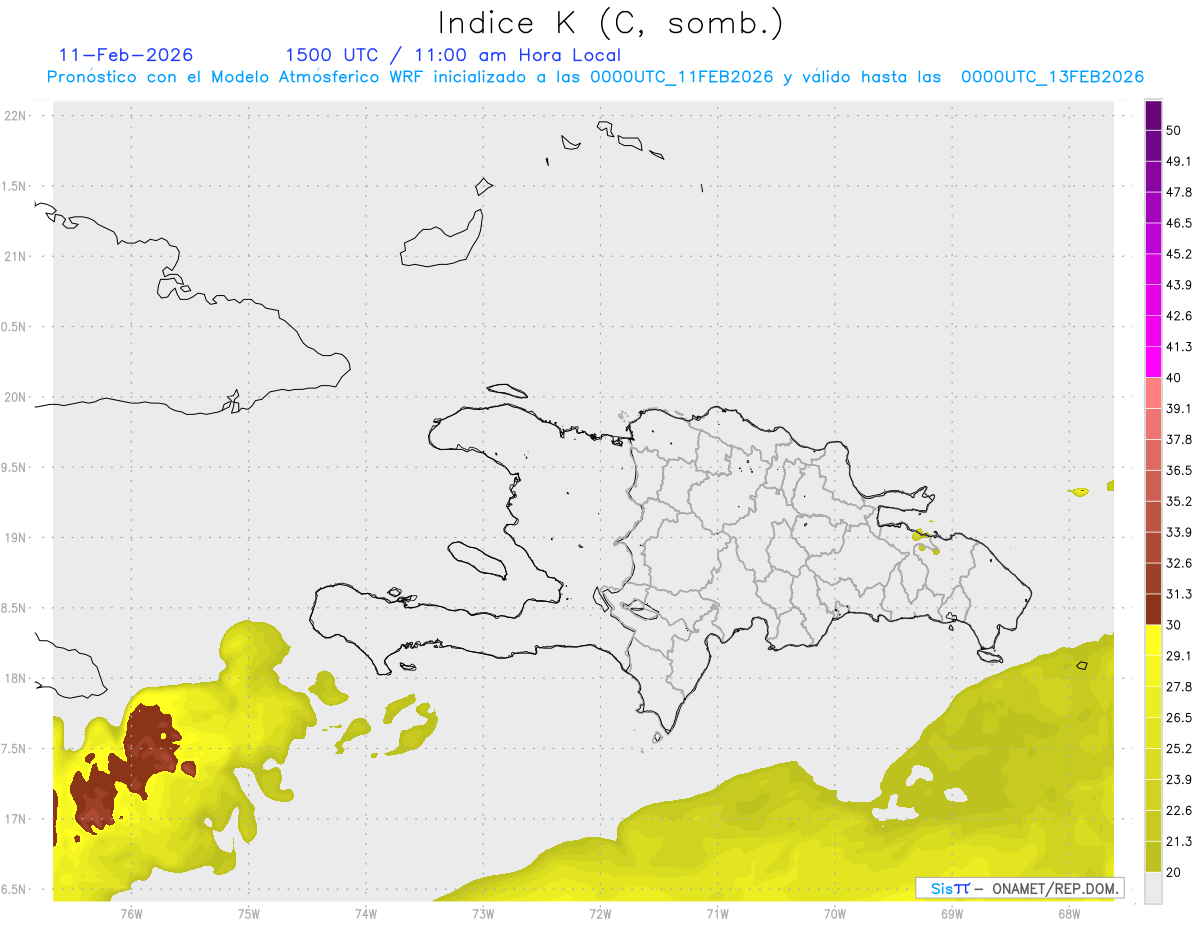Image resolution: width=1200 pixels, height=927 pixels.
Task: Click legend value '46.5'
Action: 1179,223
